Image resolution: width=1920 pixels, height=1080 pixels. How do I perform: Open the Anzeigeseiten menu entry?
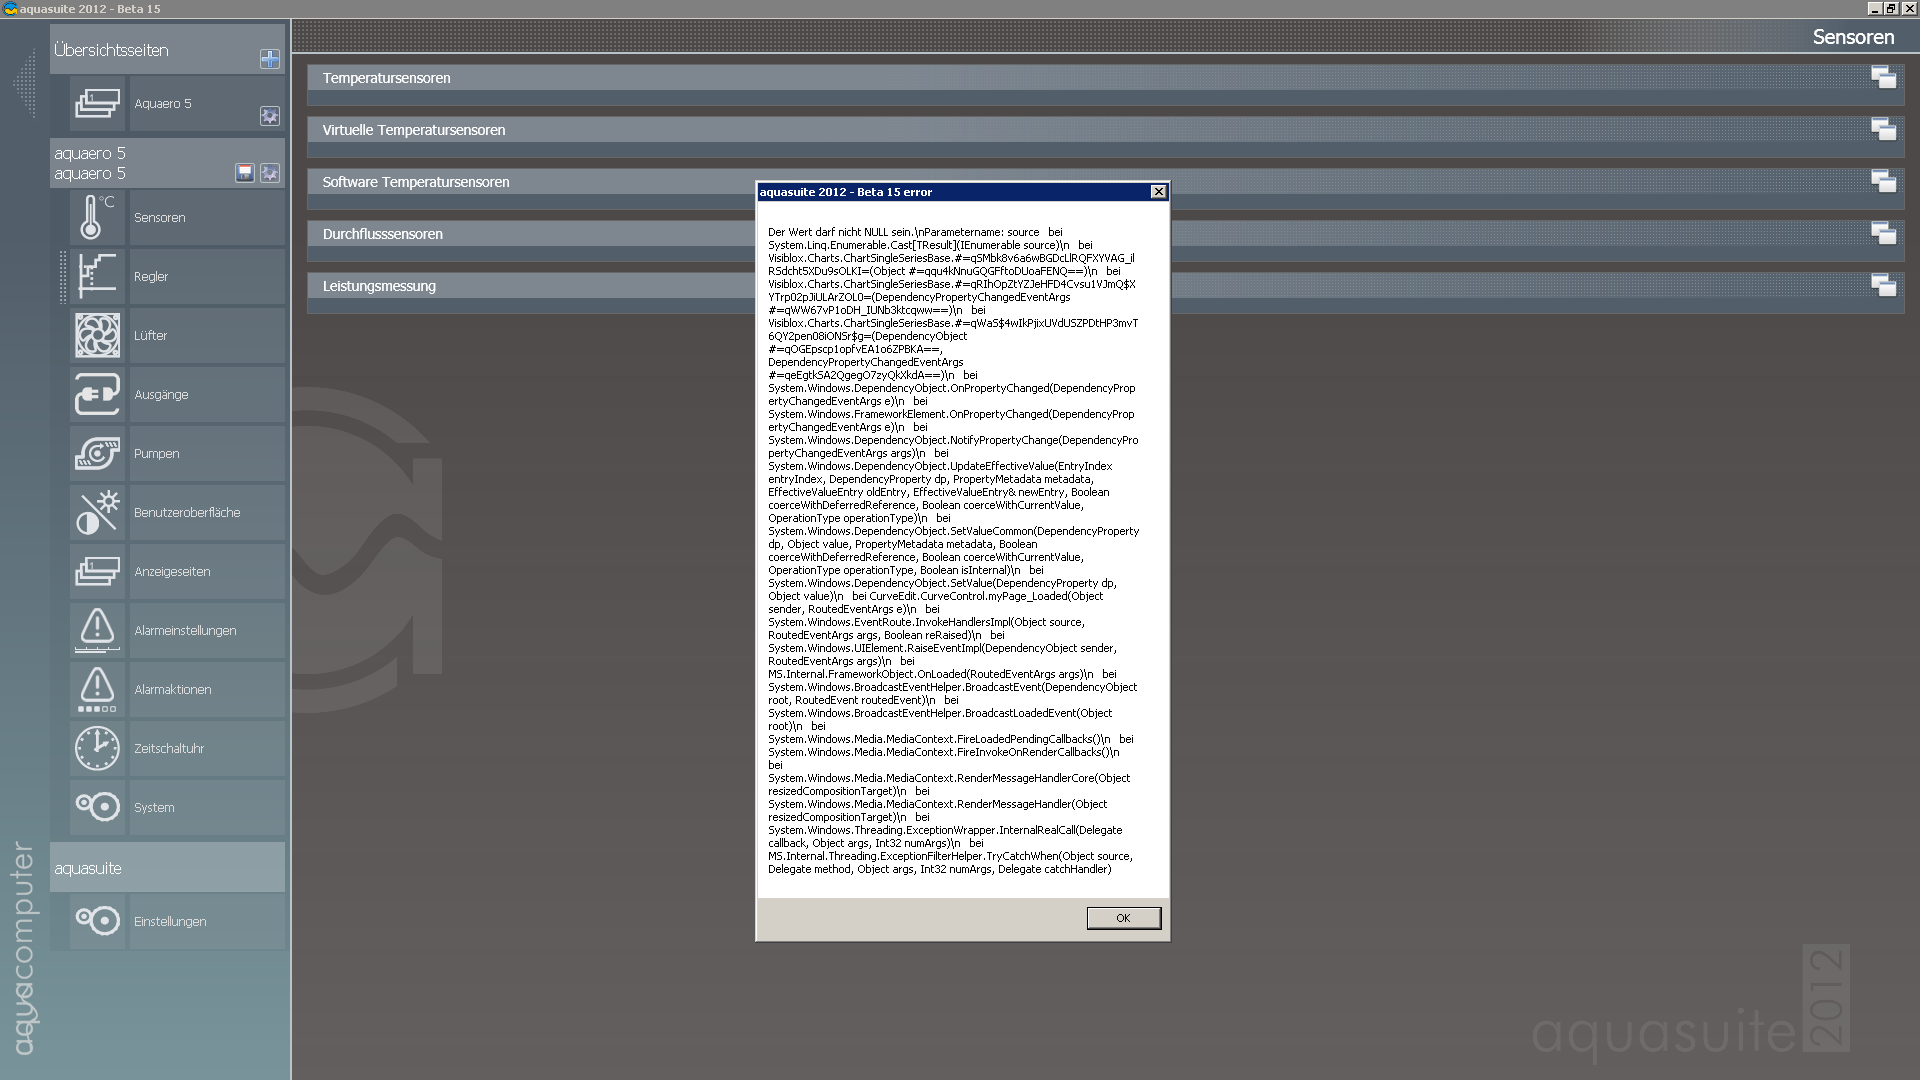pos(172,571)
